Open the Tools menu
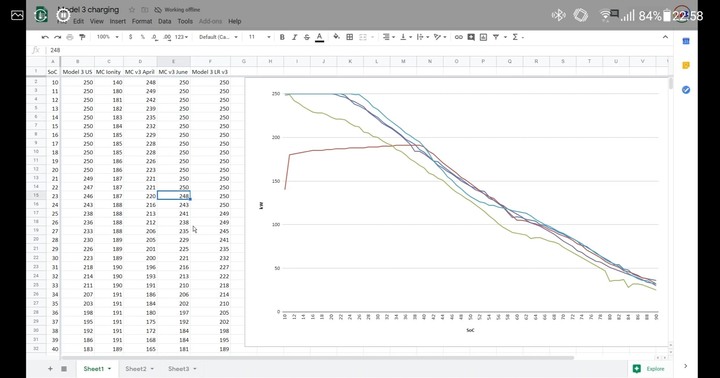The width and height of the screenshot is (720, 378). pyautogui.click(x=185, y=21)
